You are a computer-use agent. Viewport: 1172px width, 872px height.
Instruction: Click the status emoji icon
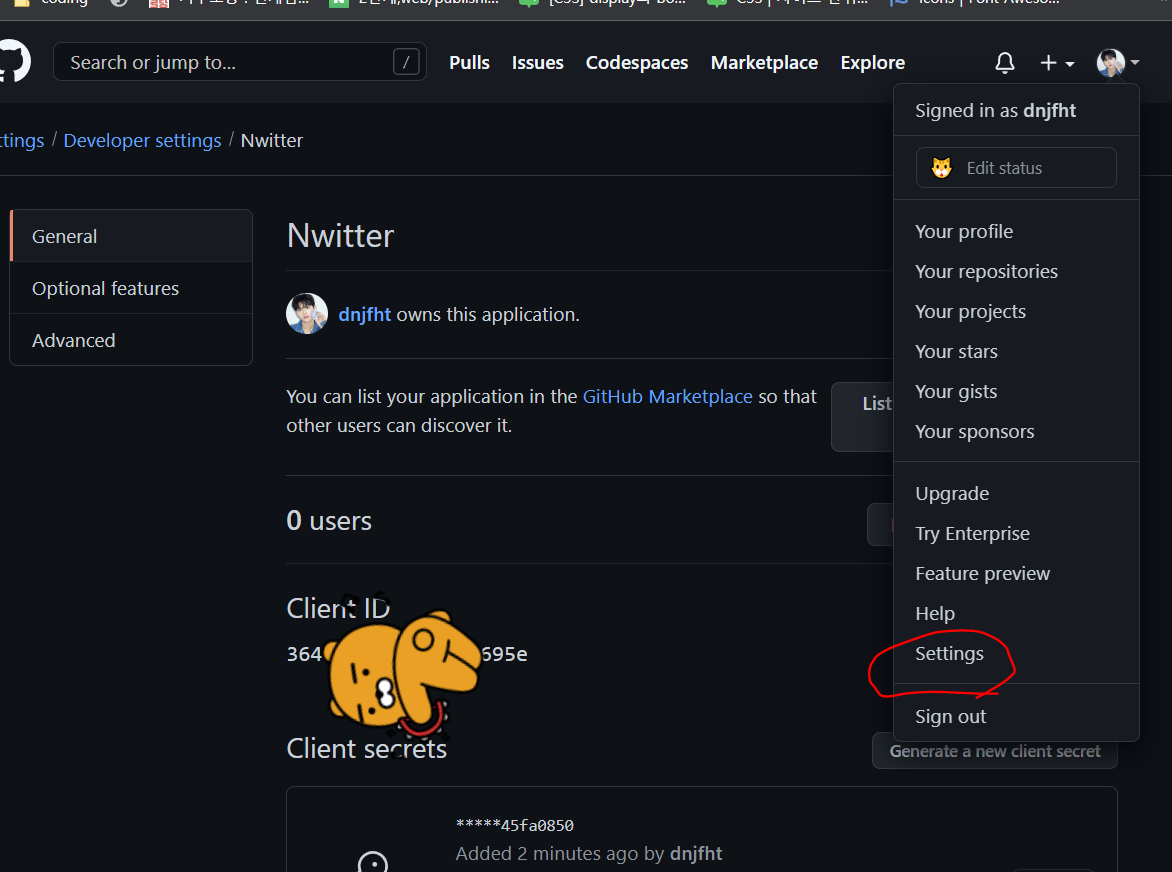click(x=942, y=168)
